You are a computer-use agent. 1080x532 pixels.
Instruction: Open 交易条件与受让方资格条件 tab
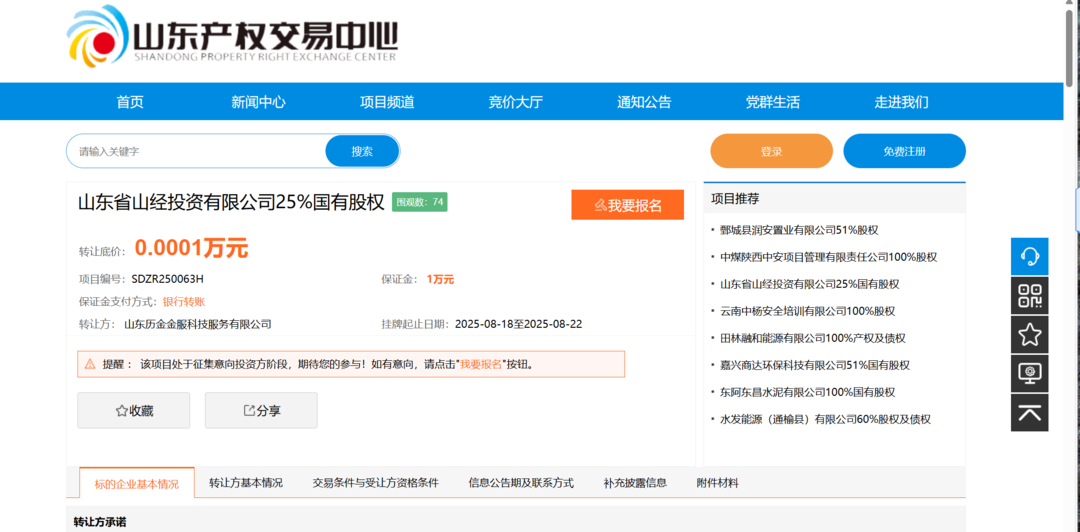pyautogui.click(x=375, y=482)
